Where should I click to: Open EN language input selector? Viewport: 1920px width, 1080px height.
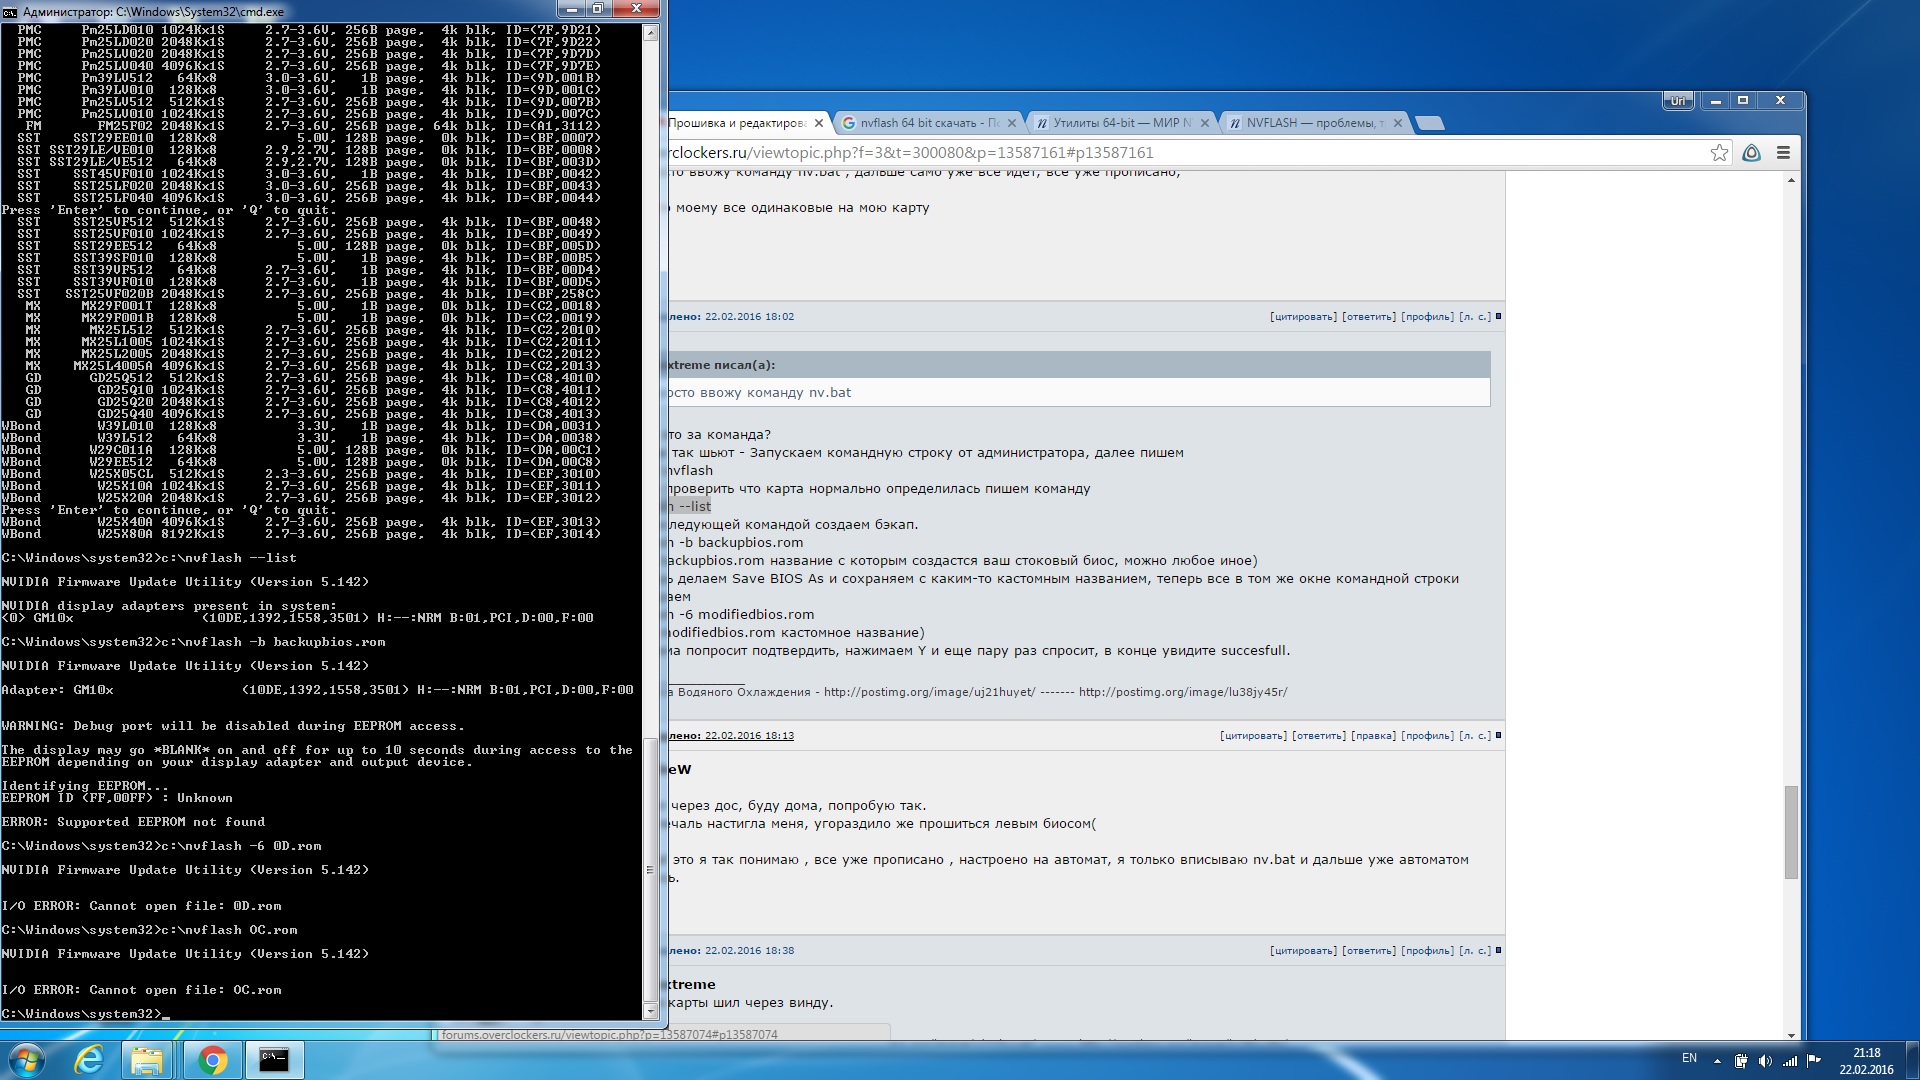(x=1689, y=1058)
